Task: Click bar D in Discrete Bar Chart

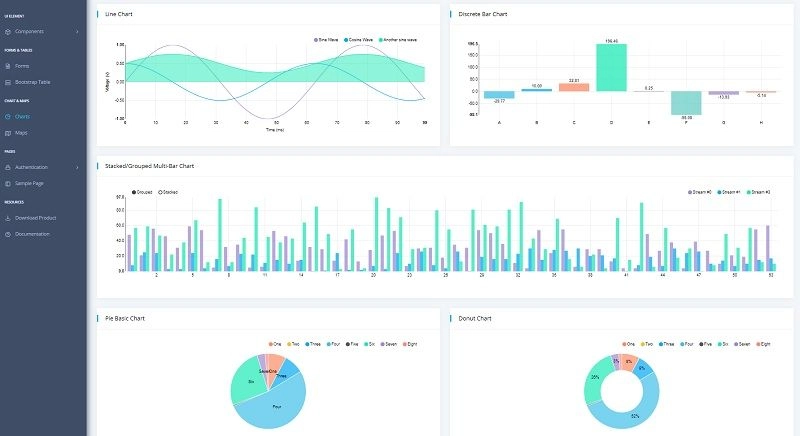Action: [x=611, y=68]
